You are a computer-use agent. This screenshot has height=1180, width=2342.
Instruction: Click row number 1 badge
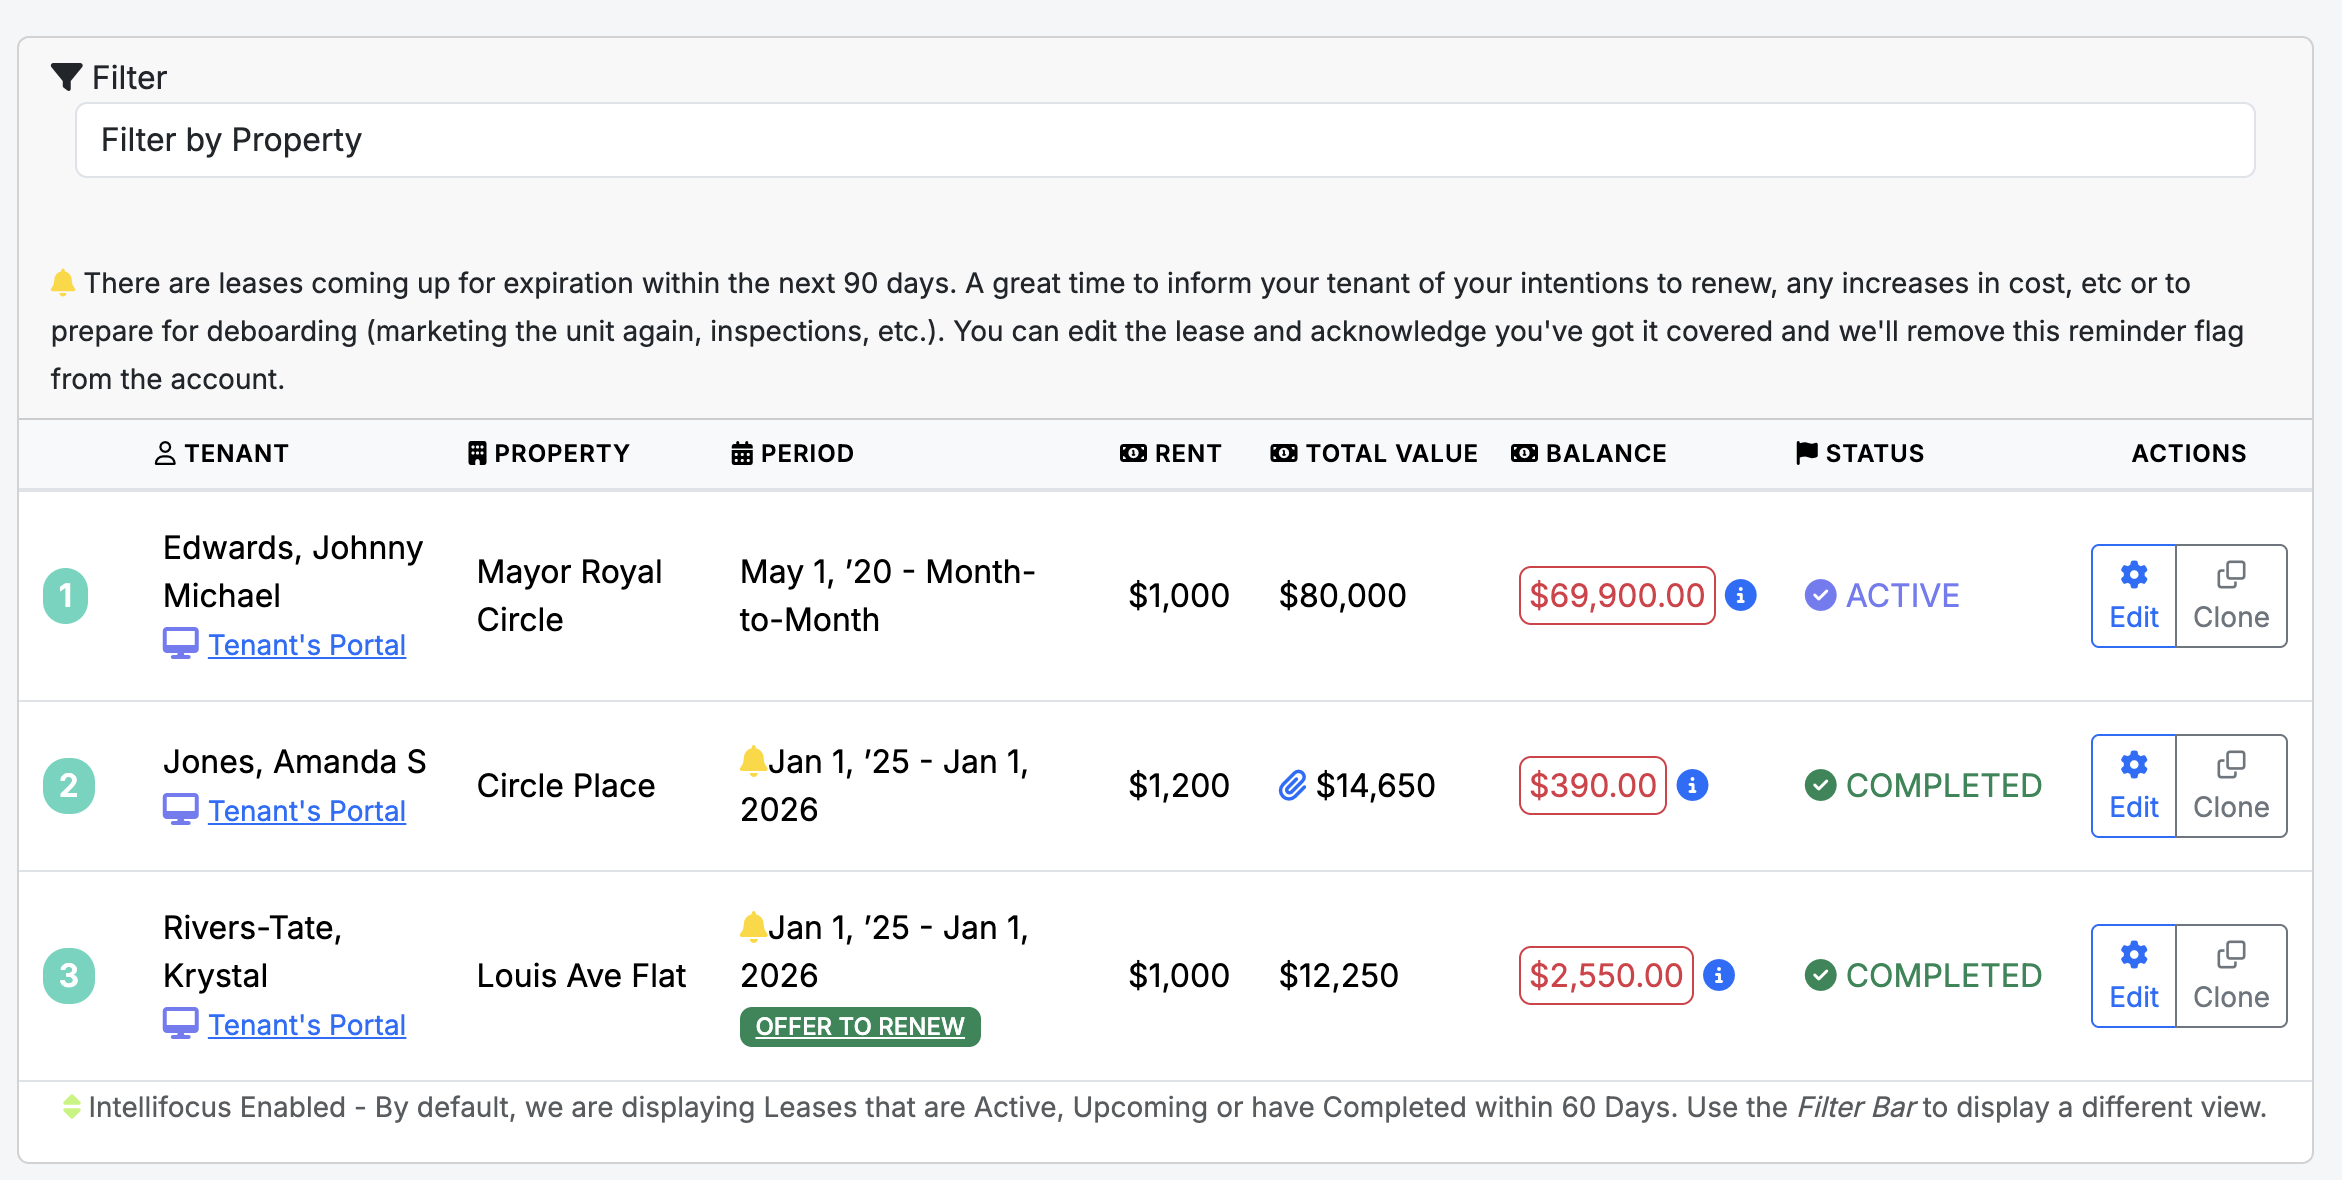66,596
